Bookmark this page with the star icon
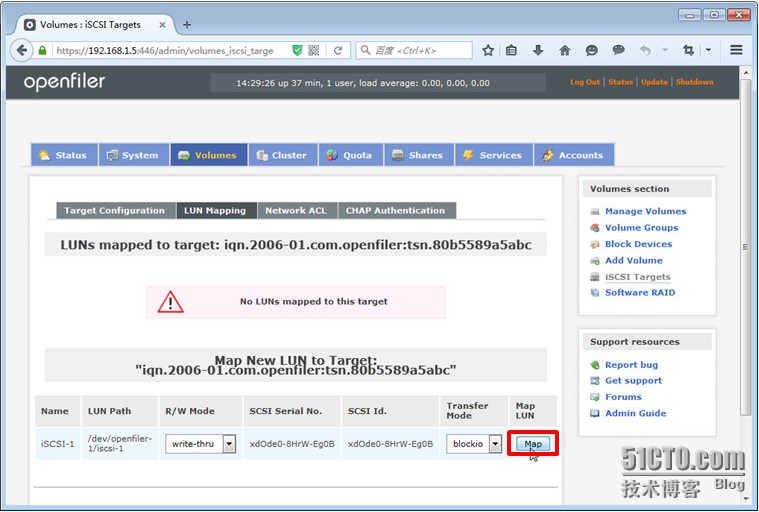 coord(488,50)
